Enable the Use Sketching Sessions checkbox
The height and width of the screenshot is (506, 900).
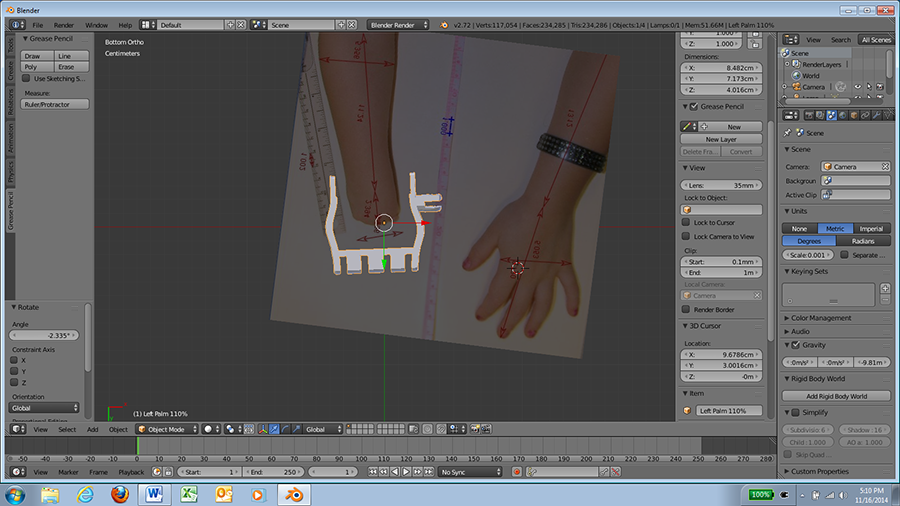(26, 78)
